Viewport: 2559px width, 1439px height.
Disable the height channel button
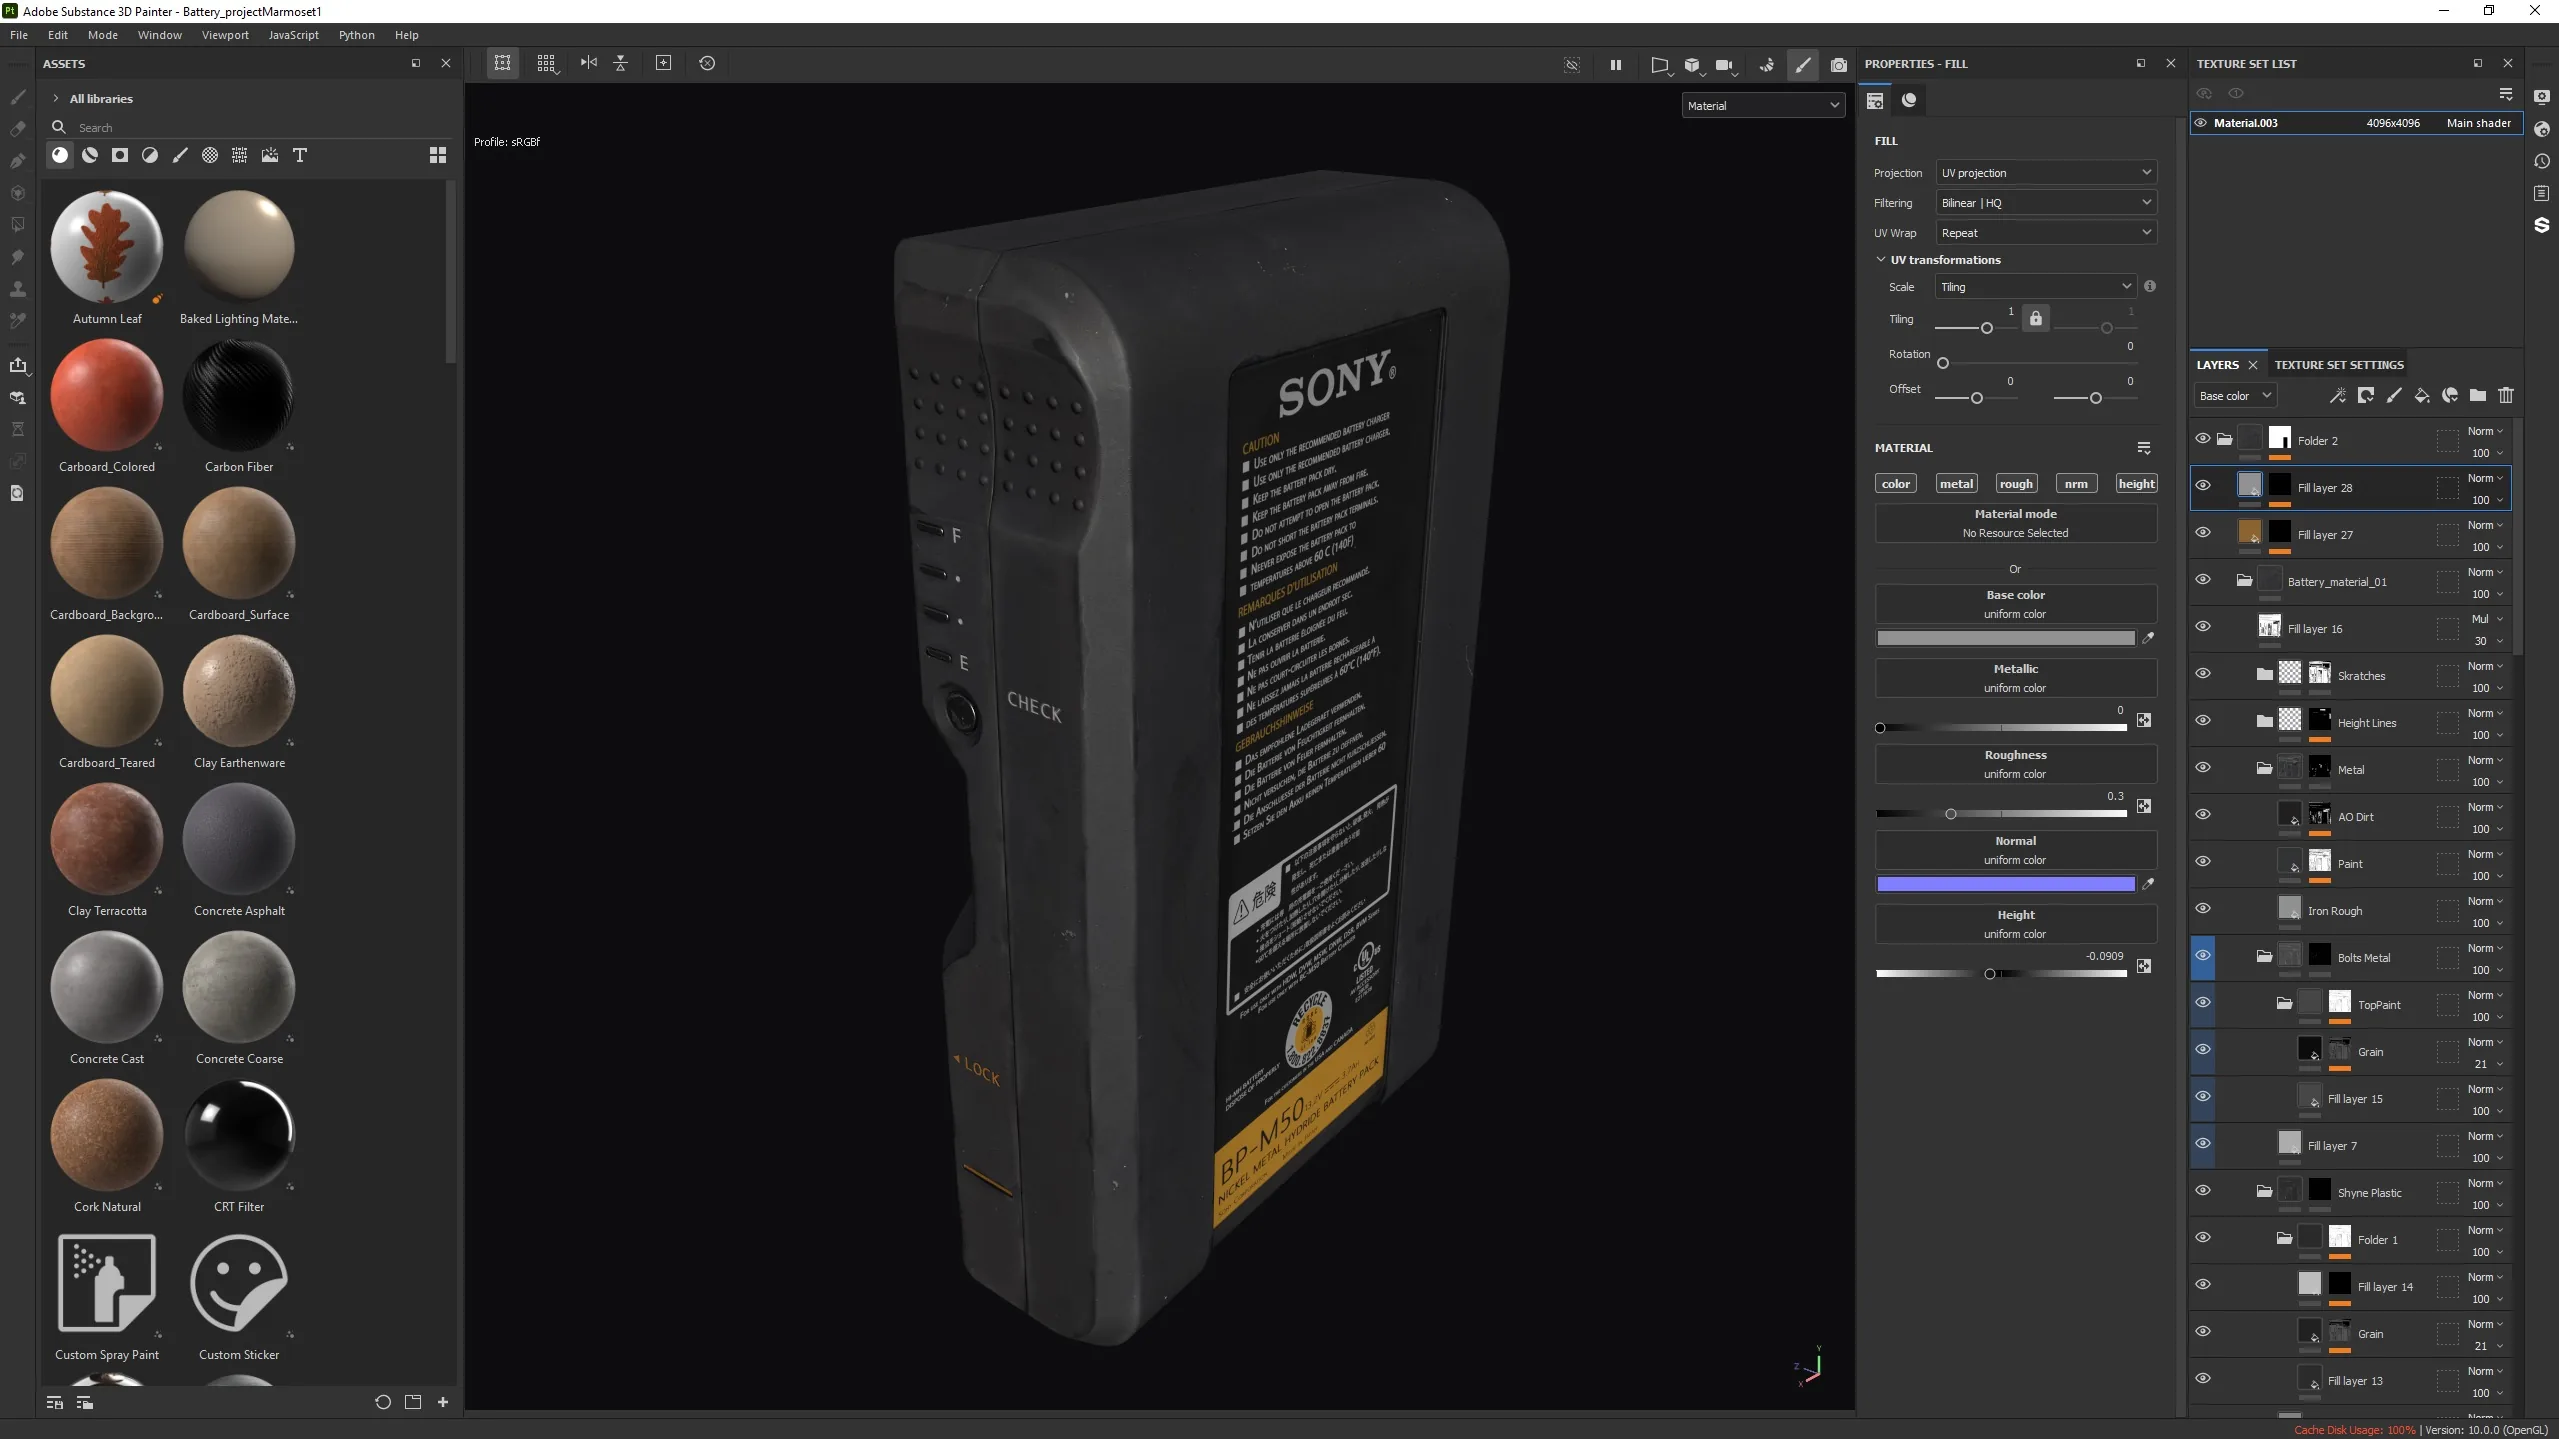coord(2136,483)
